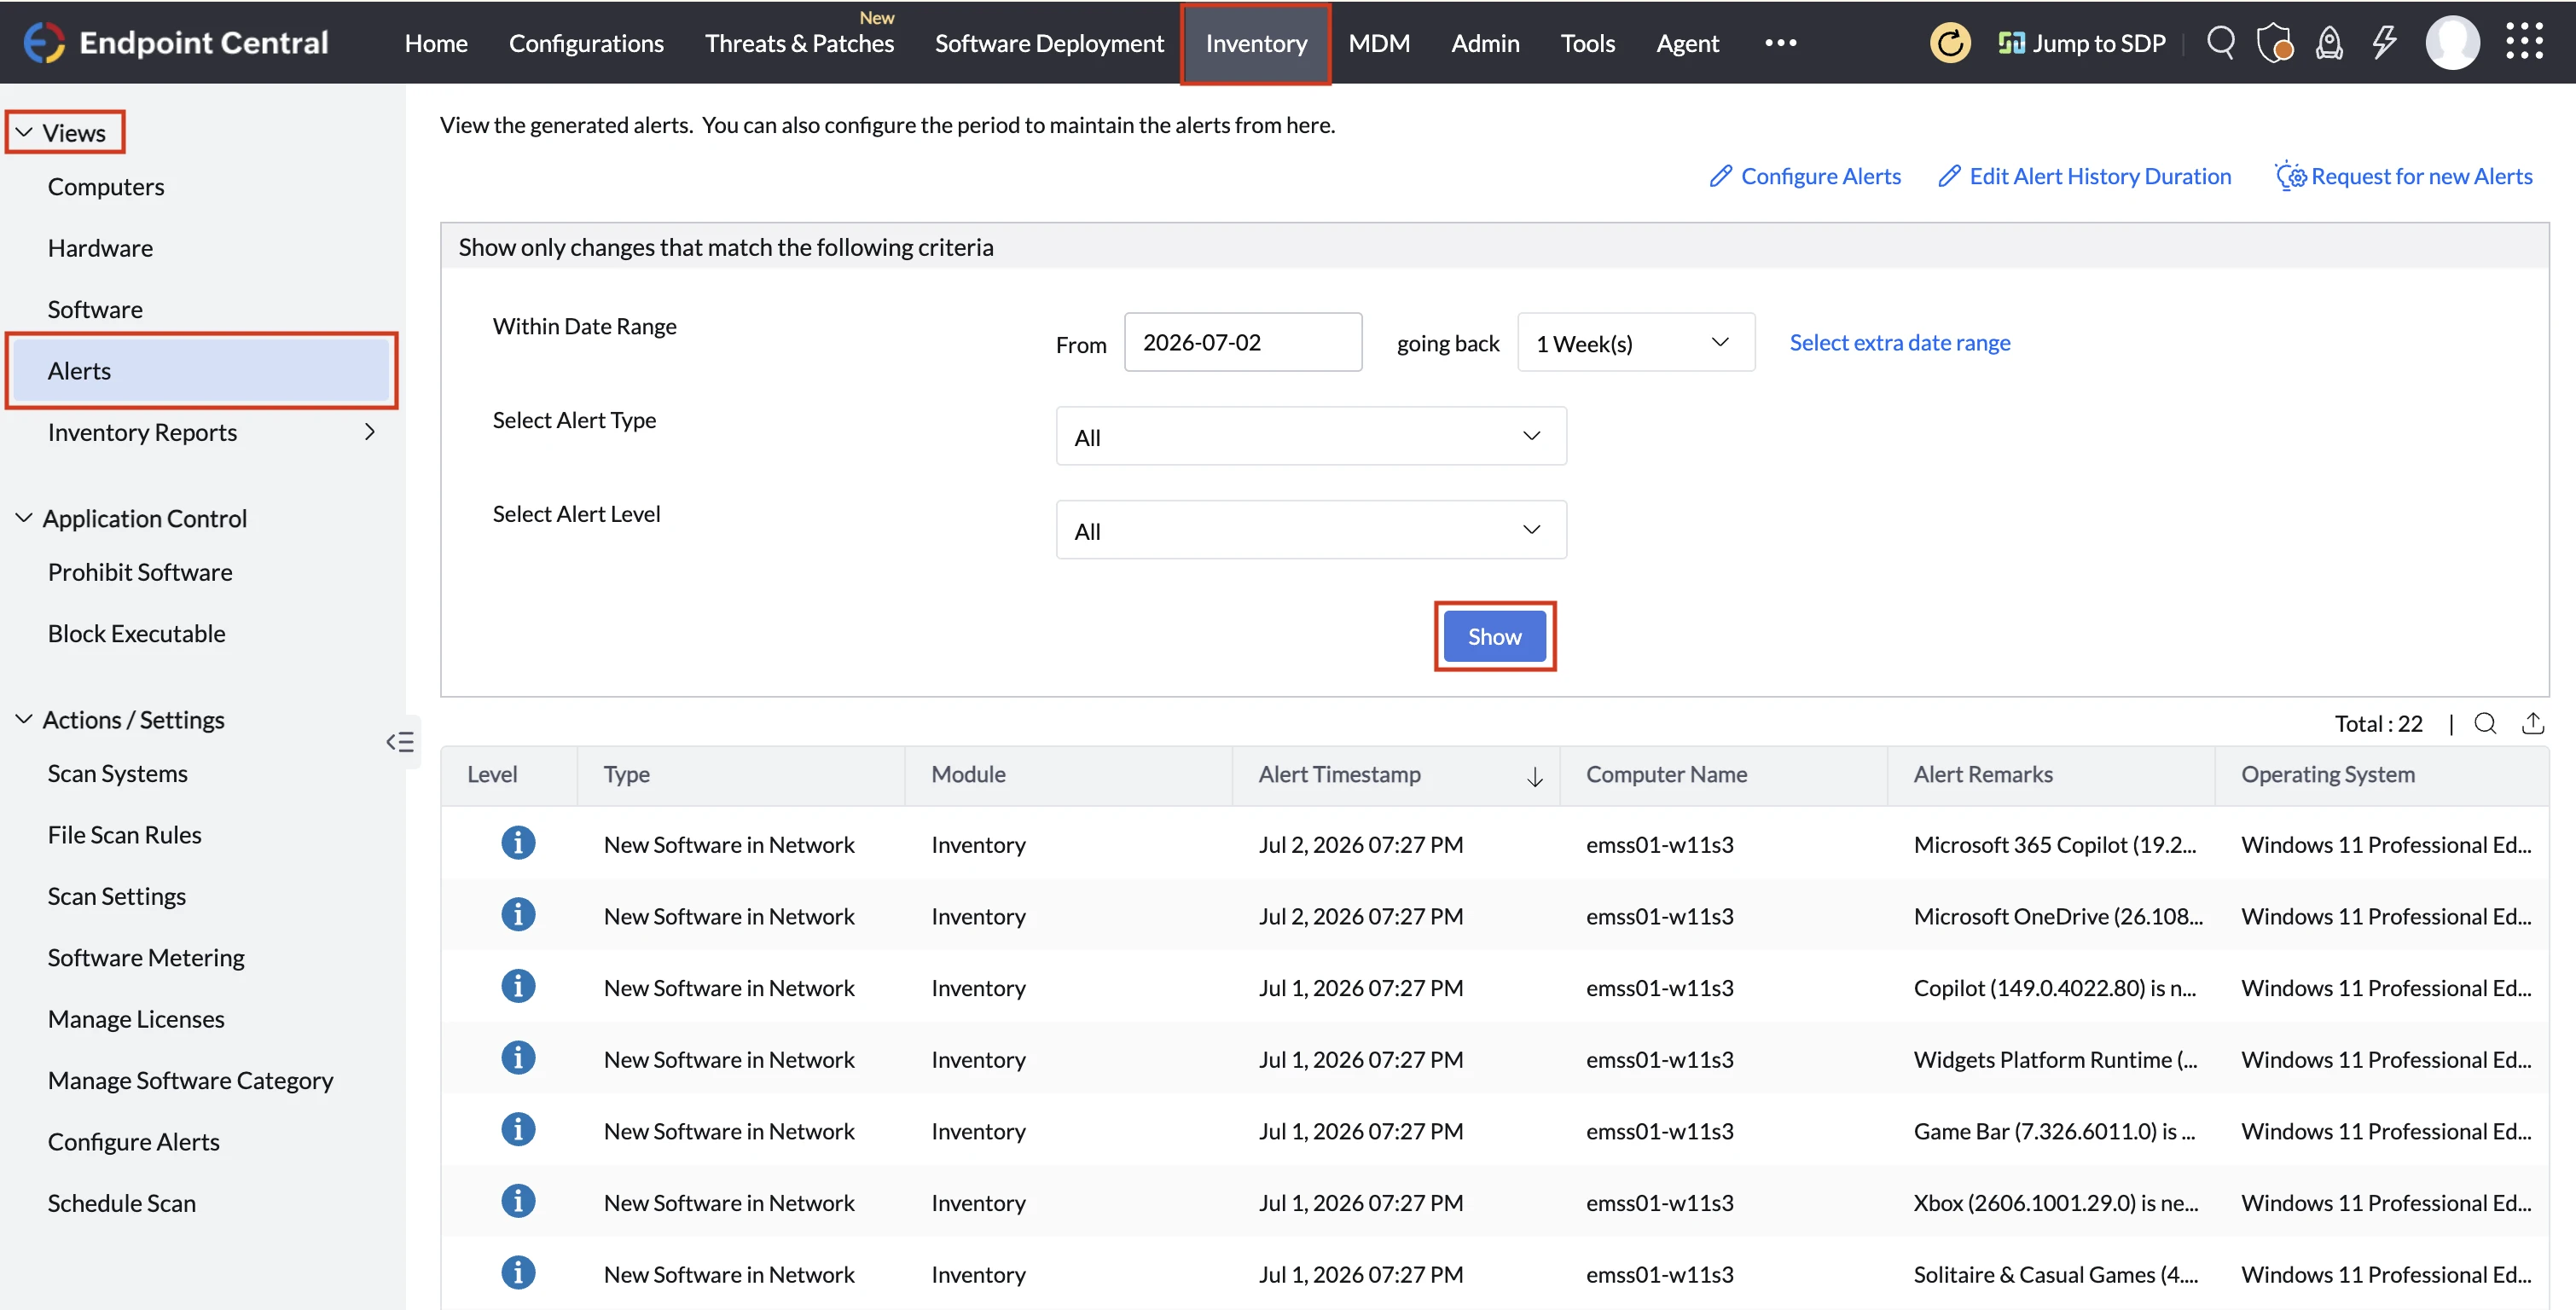Click the export icon beside Total
Viewport: 2576px width, 1310px height.
click(x=2533, y=723)
